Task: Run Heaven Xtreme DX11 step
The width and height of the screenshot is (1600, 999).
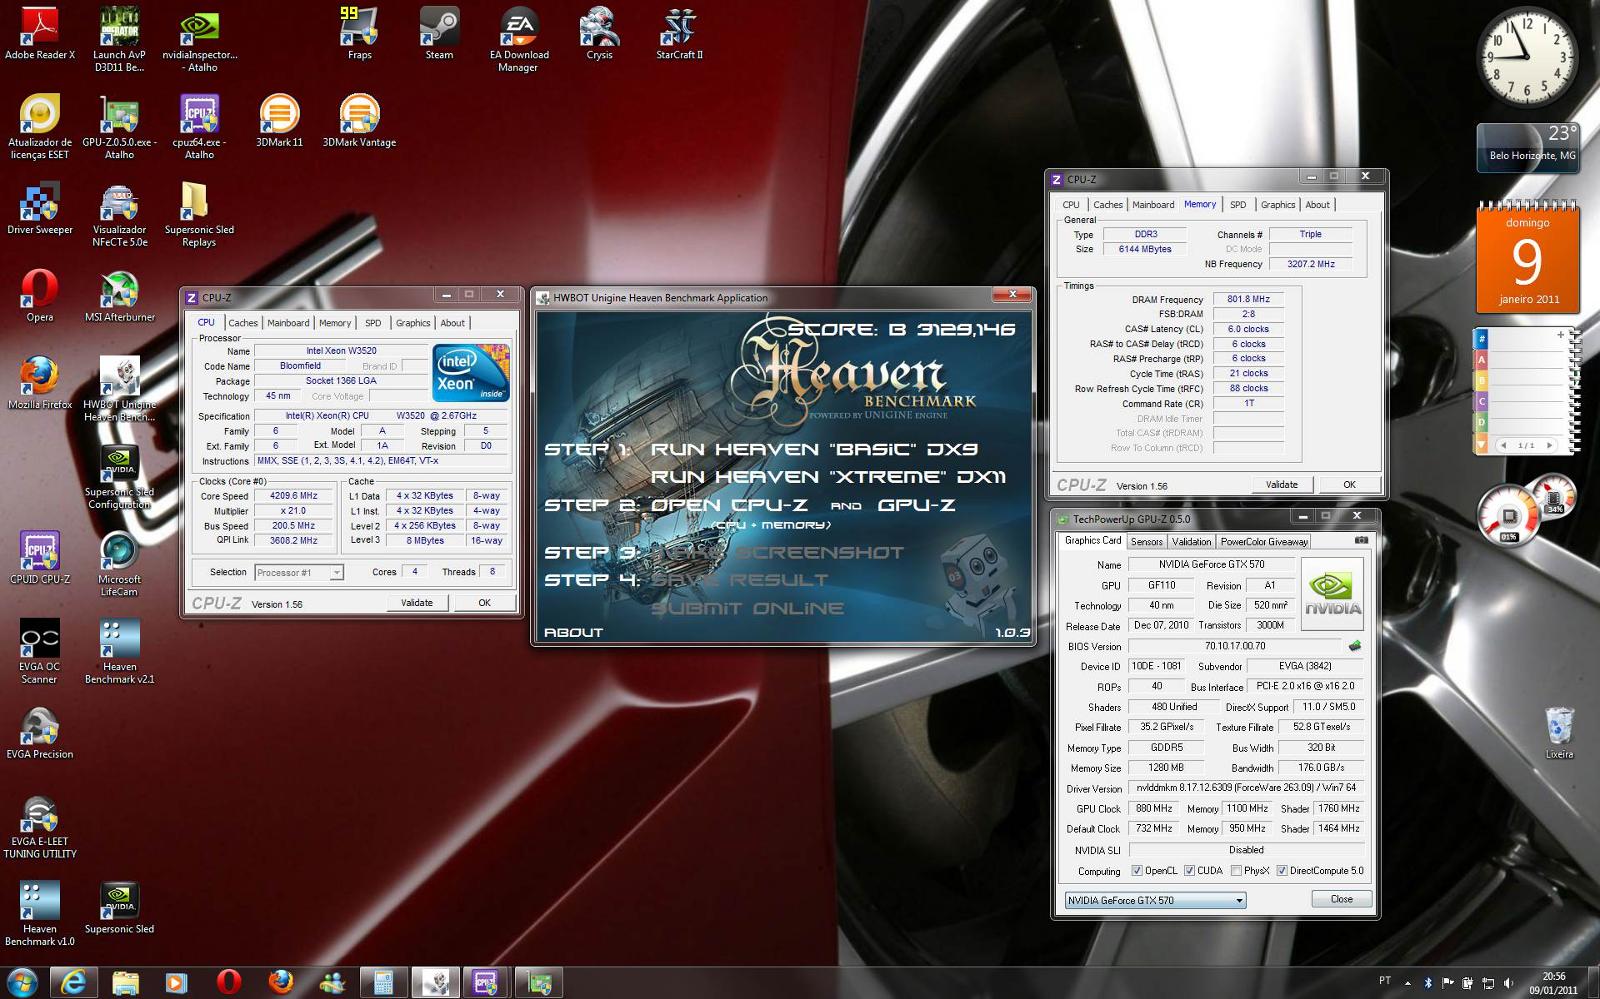Action: (828, 477)
